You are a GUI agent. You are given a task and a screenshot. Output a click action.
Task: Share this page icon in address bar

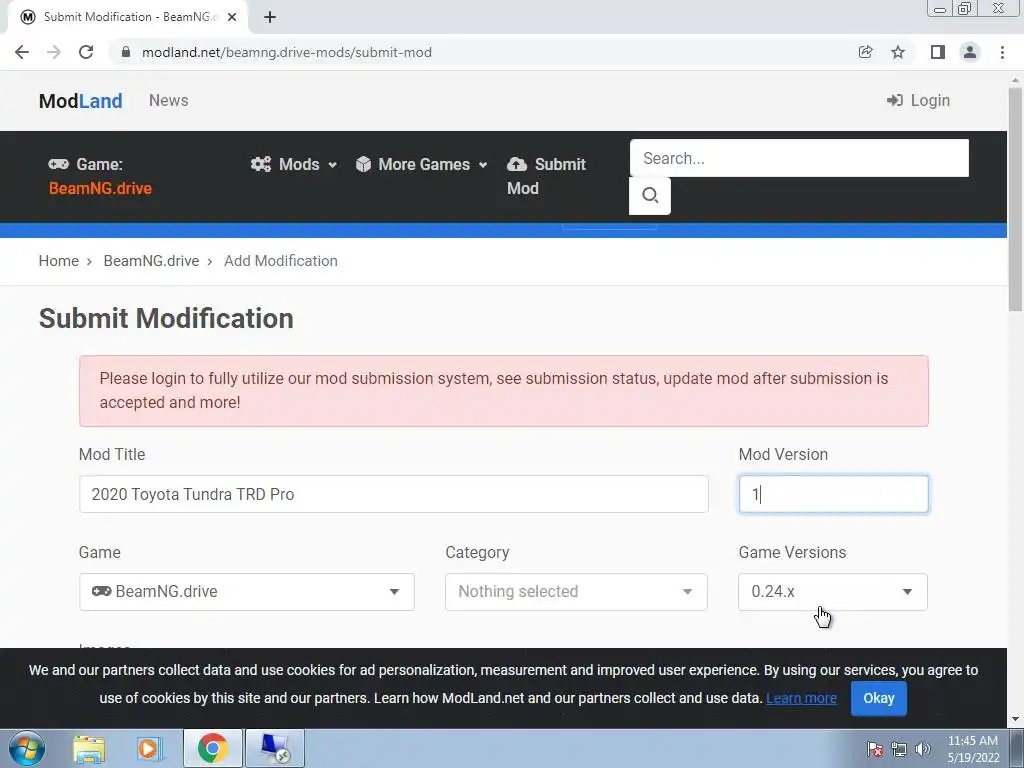pyautogui.click(x=865, y=52)
